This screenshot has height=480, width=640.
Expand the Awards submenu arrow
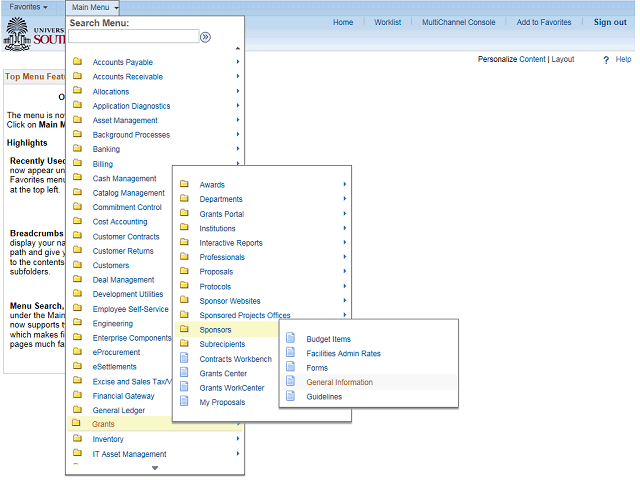click(345, 184)
